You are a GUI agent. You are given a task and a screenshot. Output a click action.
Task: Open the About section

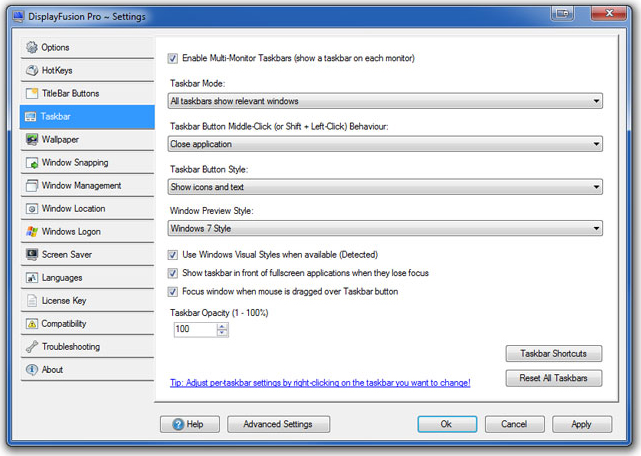click(87, 369)
